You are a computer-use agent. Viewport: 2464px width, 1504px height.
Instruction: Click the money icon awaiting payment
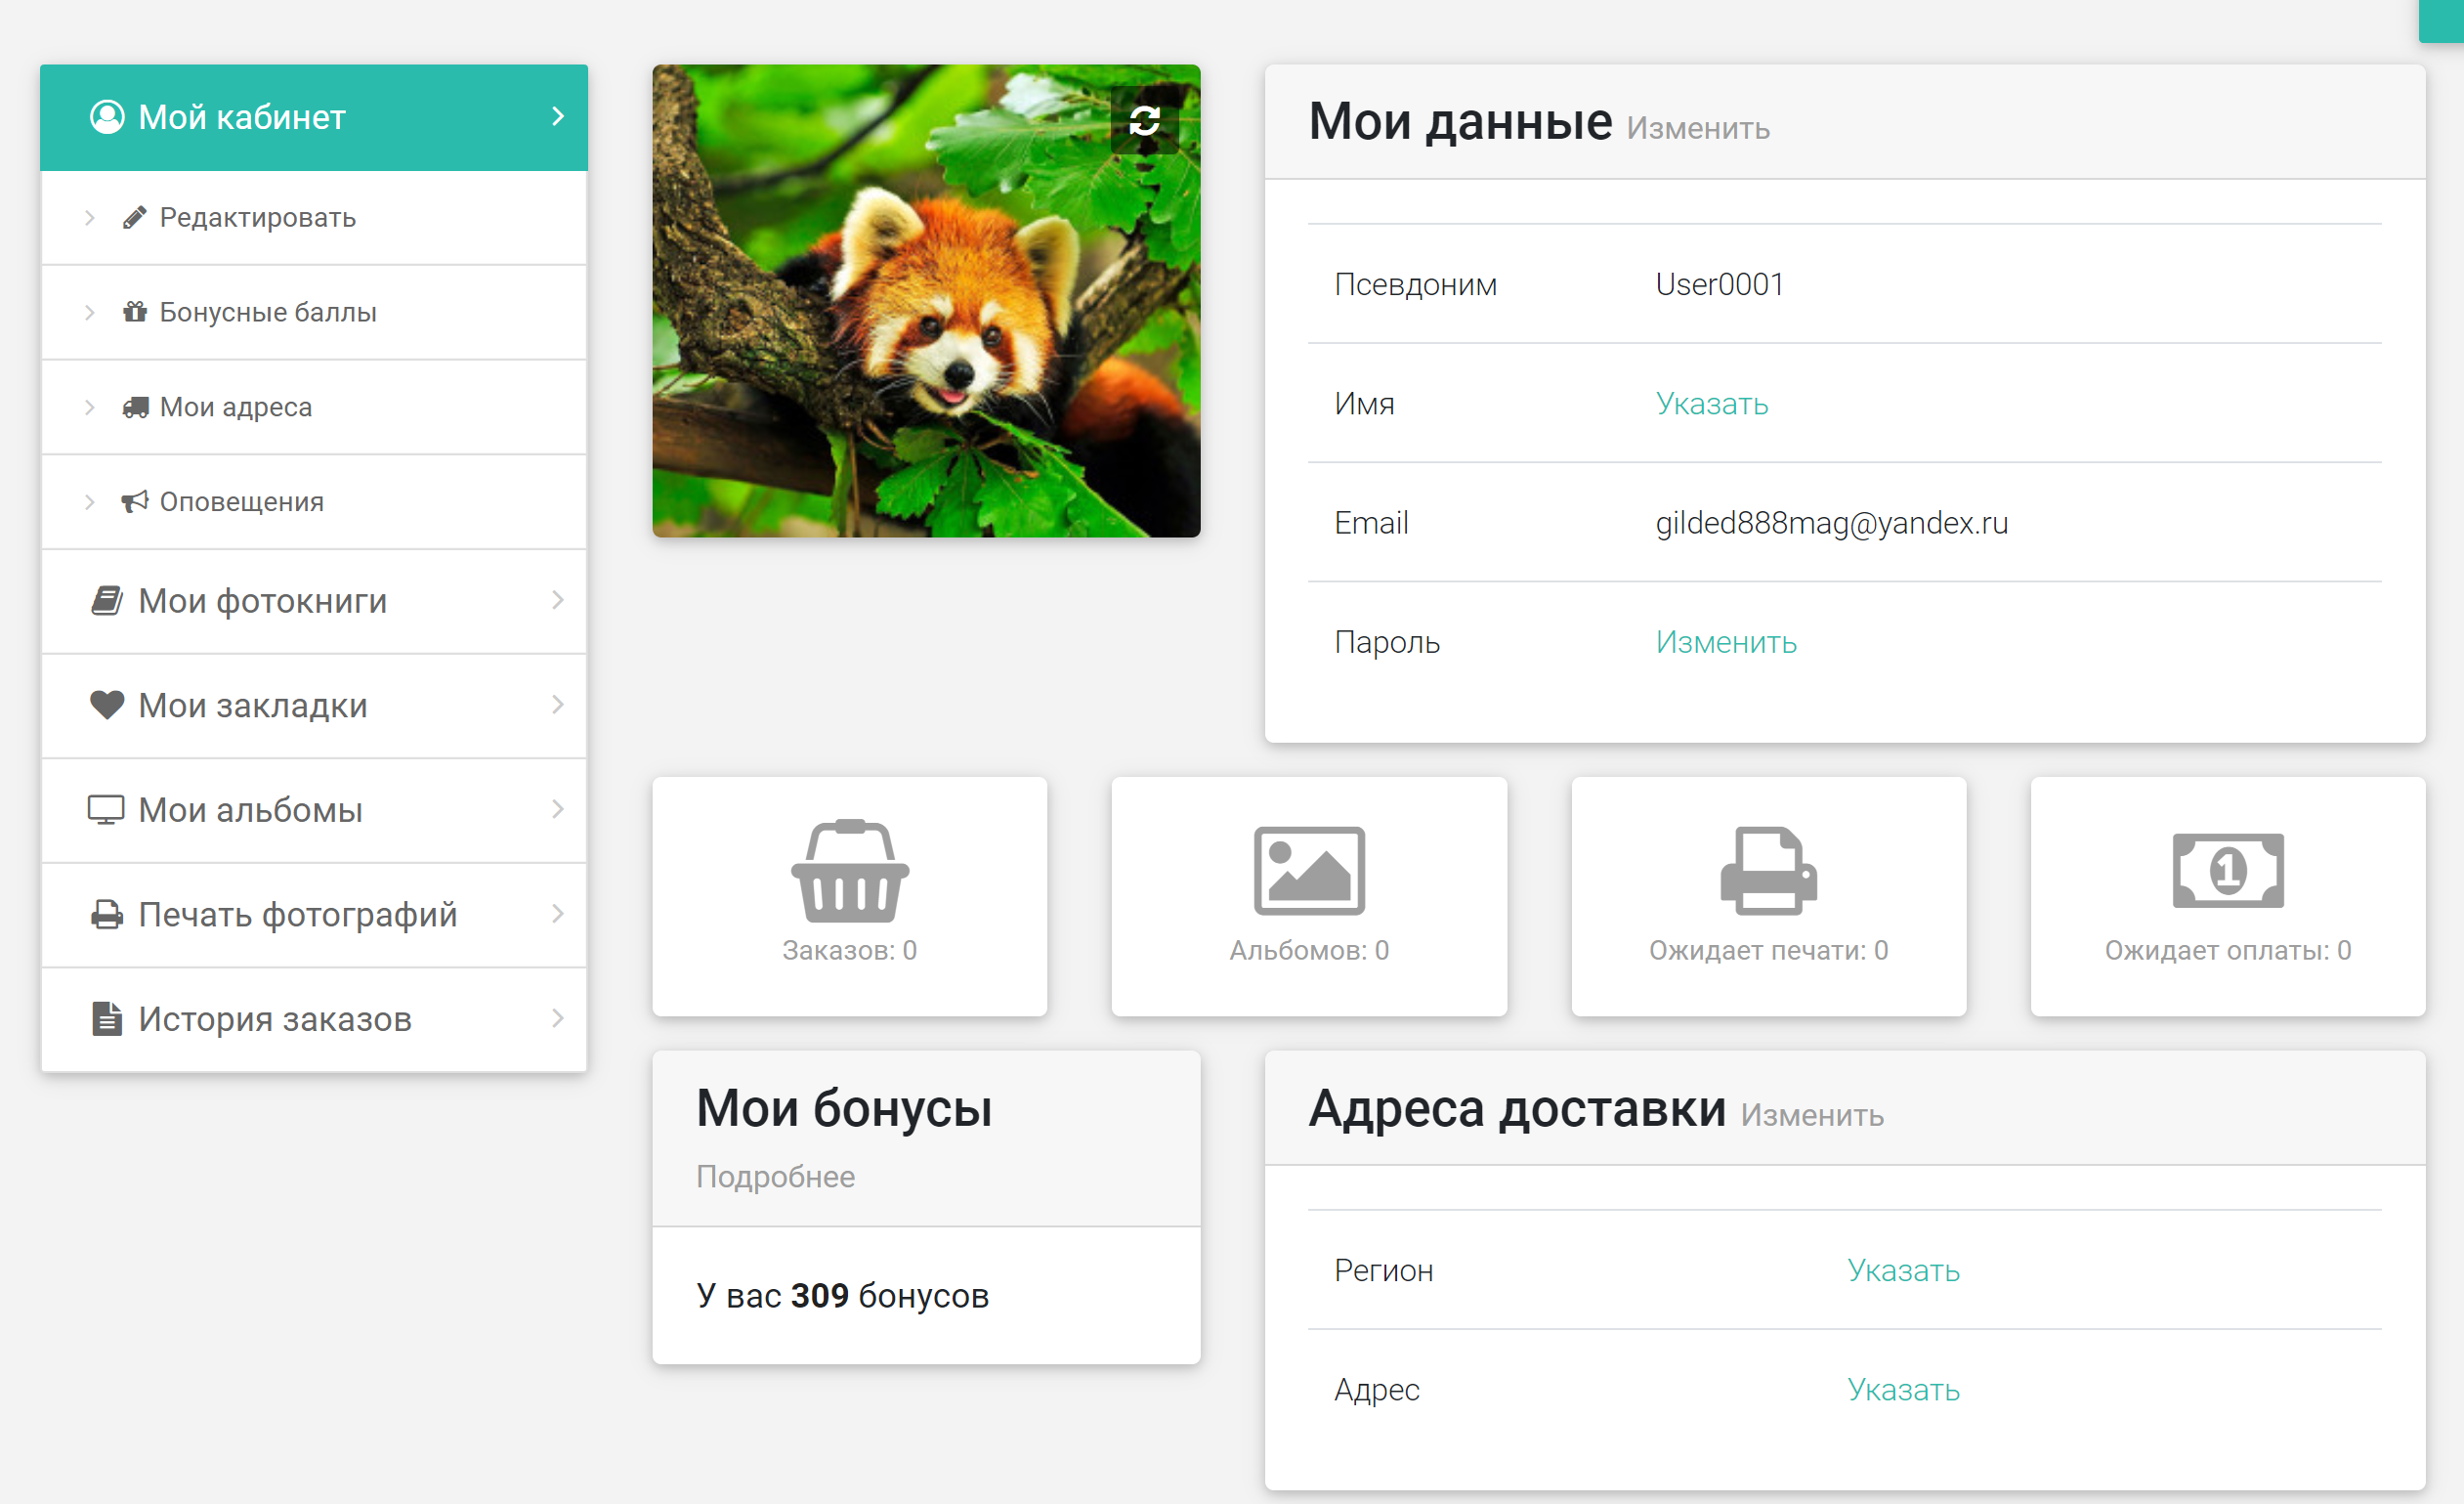click(2227, 870)
